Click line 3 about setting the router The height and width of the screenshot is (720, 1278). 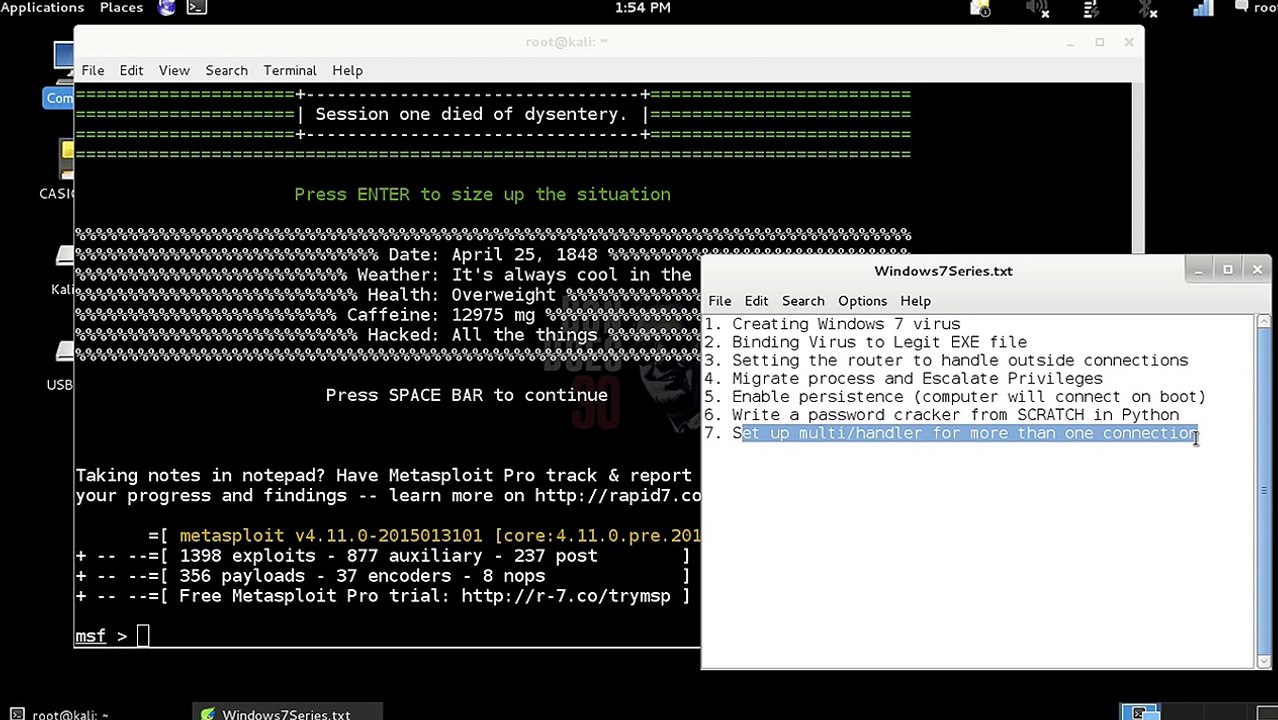(946, 360)
